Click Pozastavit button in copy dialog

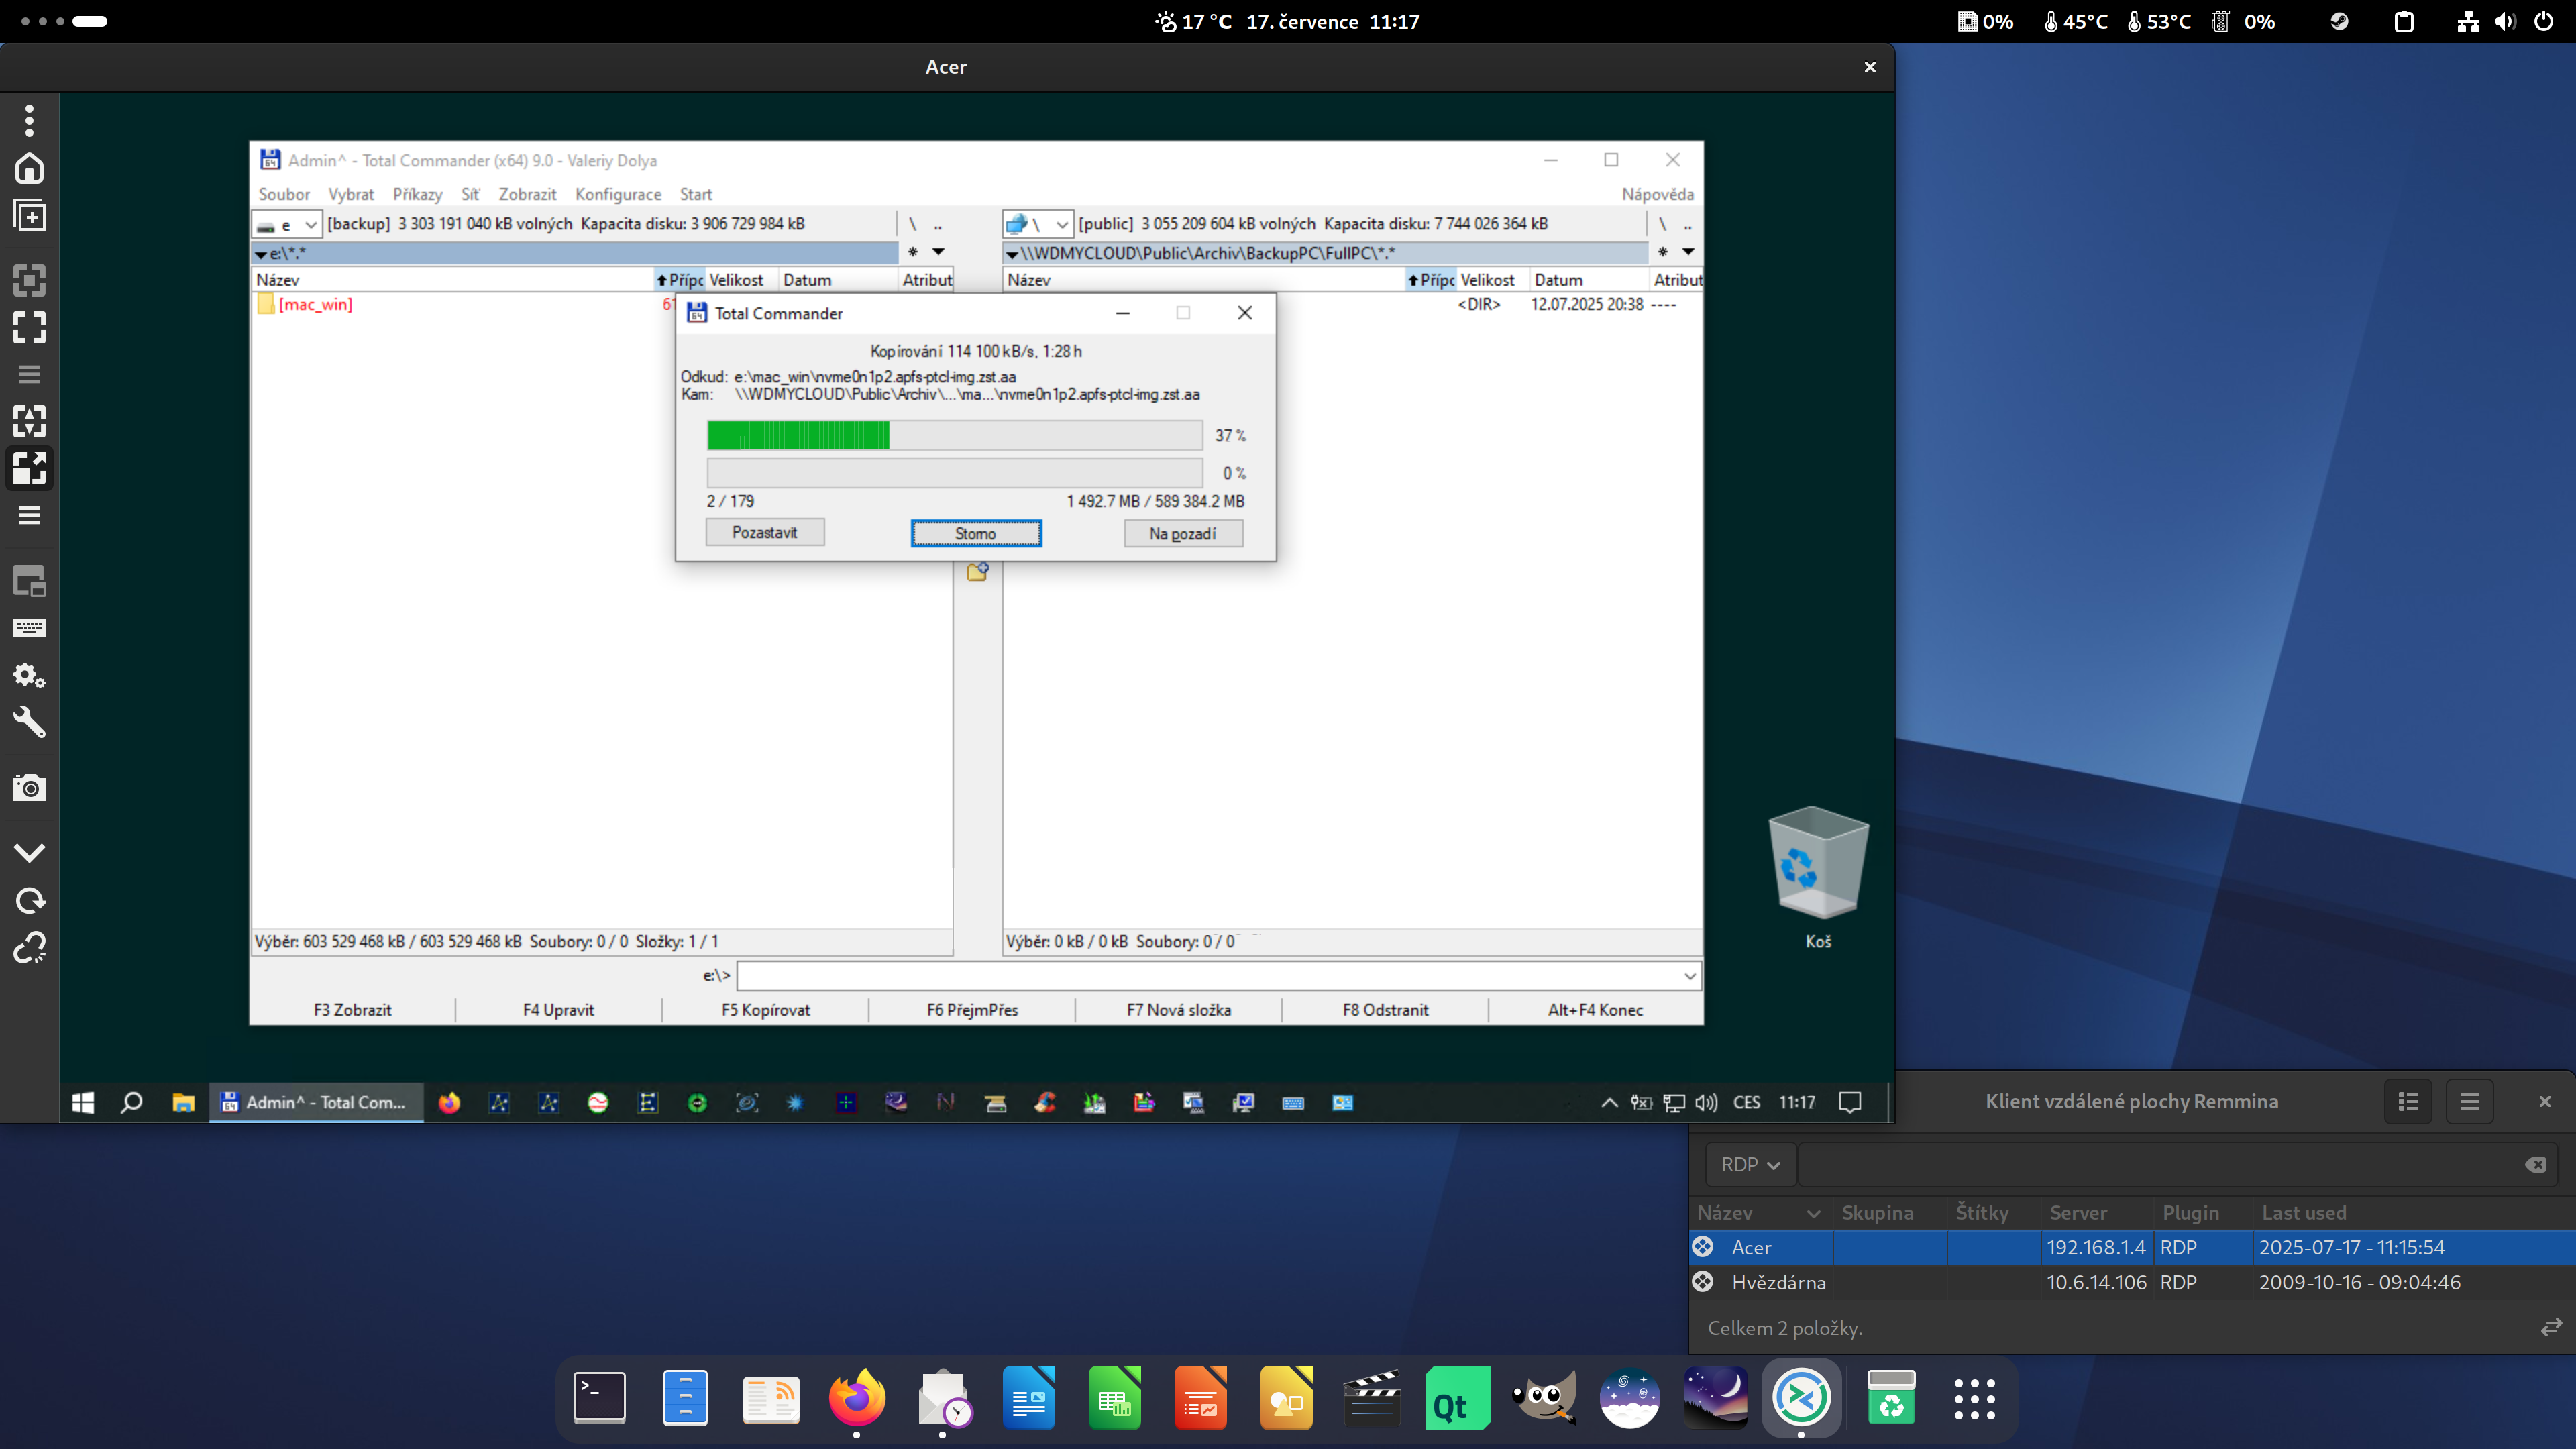pyautogui.click(x=765, y=533)
